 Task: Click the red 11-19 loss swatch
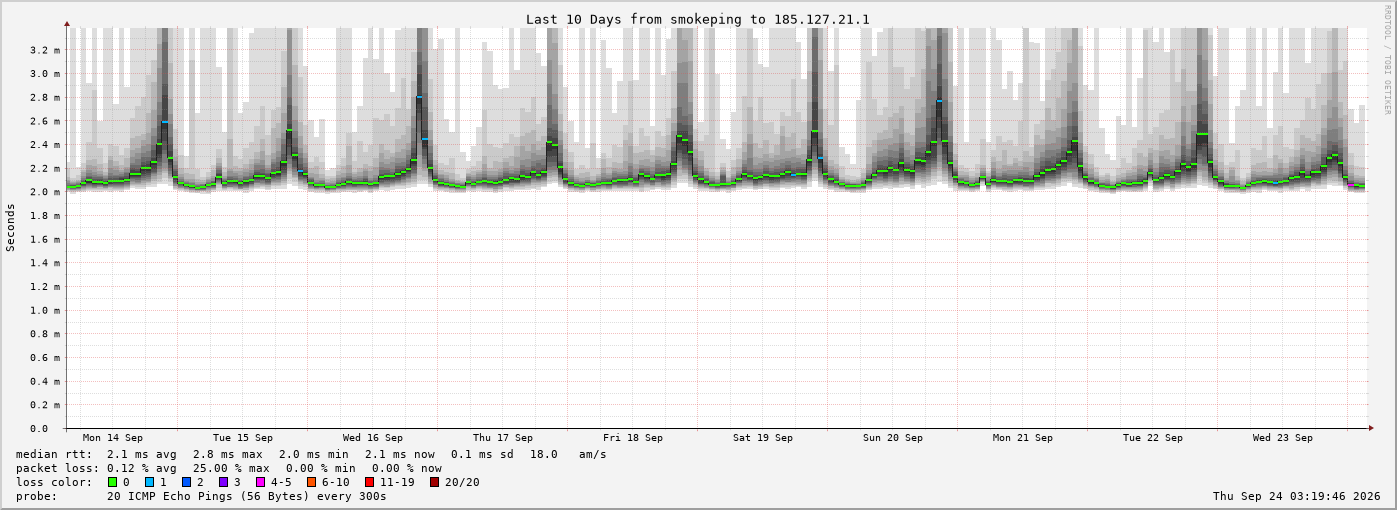(x=369, y=482)
